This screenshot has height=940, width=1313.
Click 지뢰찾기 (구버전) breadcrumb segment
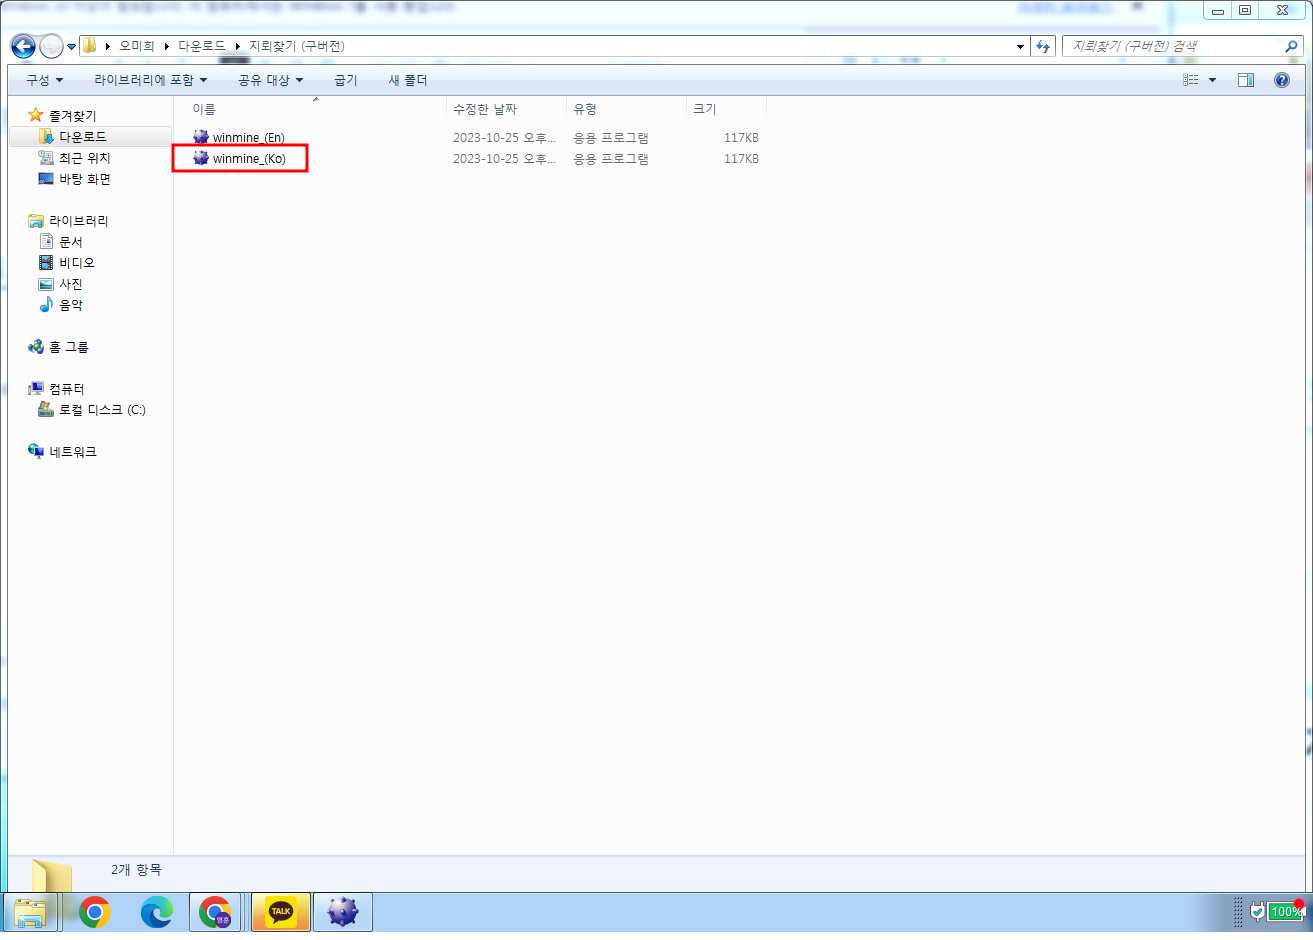(x=297, y=46)
